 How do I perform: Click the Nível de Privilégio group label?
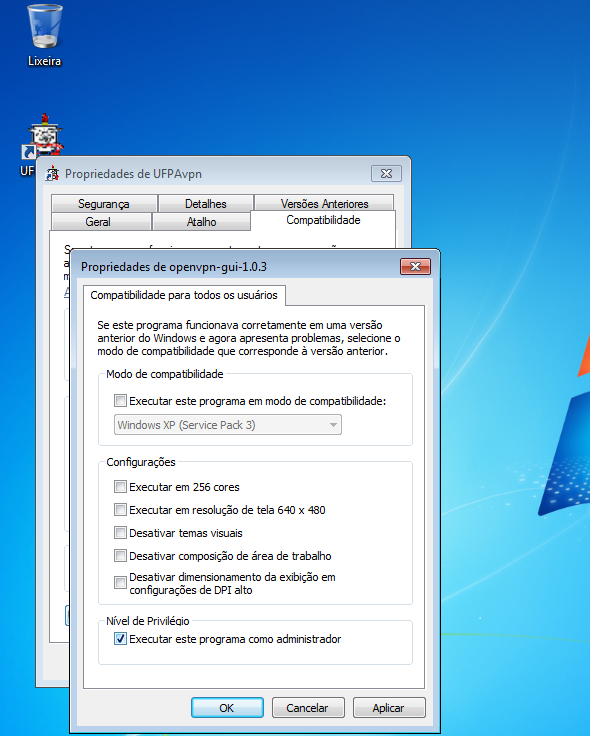148,621
